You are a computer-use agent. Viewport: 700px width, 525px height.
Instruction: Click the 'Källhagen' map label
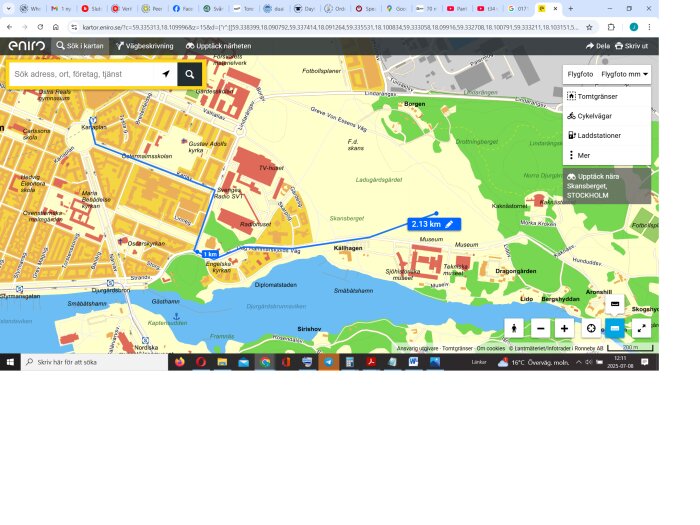tap(348, 248)
